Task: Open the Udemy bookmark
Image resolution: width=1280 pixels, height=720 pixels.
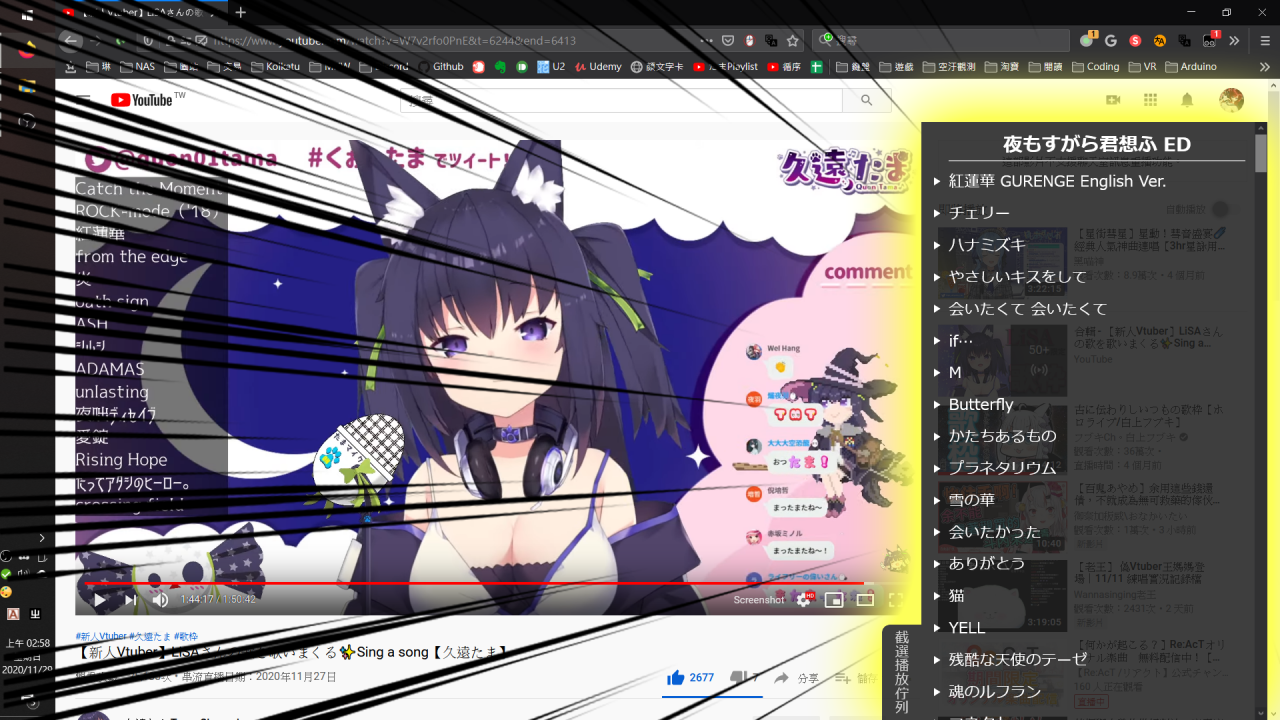Action: tap(597, 67)
